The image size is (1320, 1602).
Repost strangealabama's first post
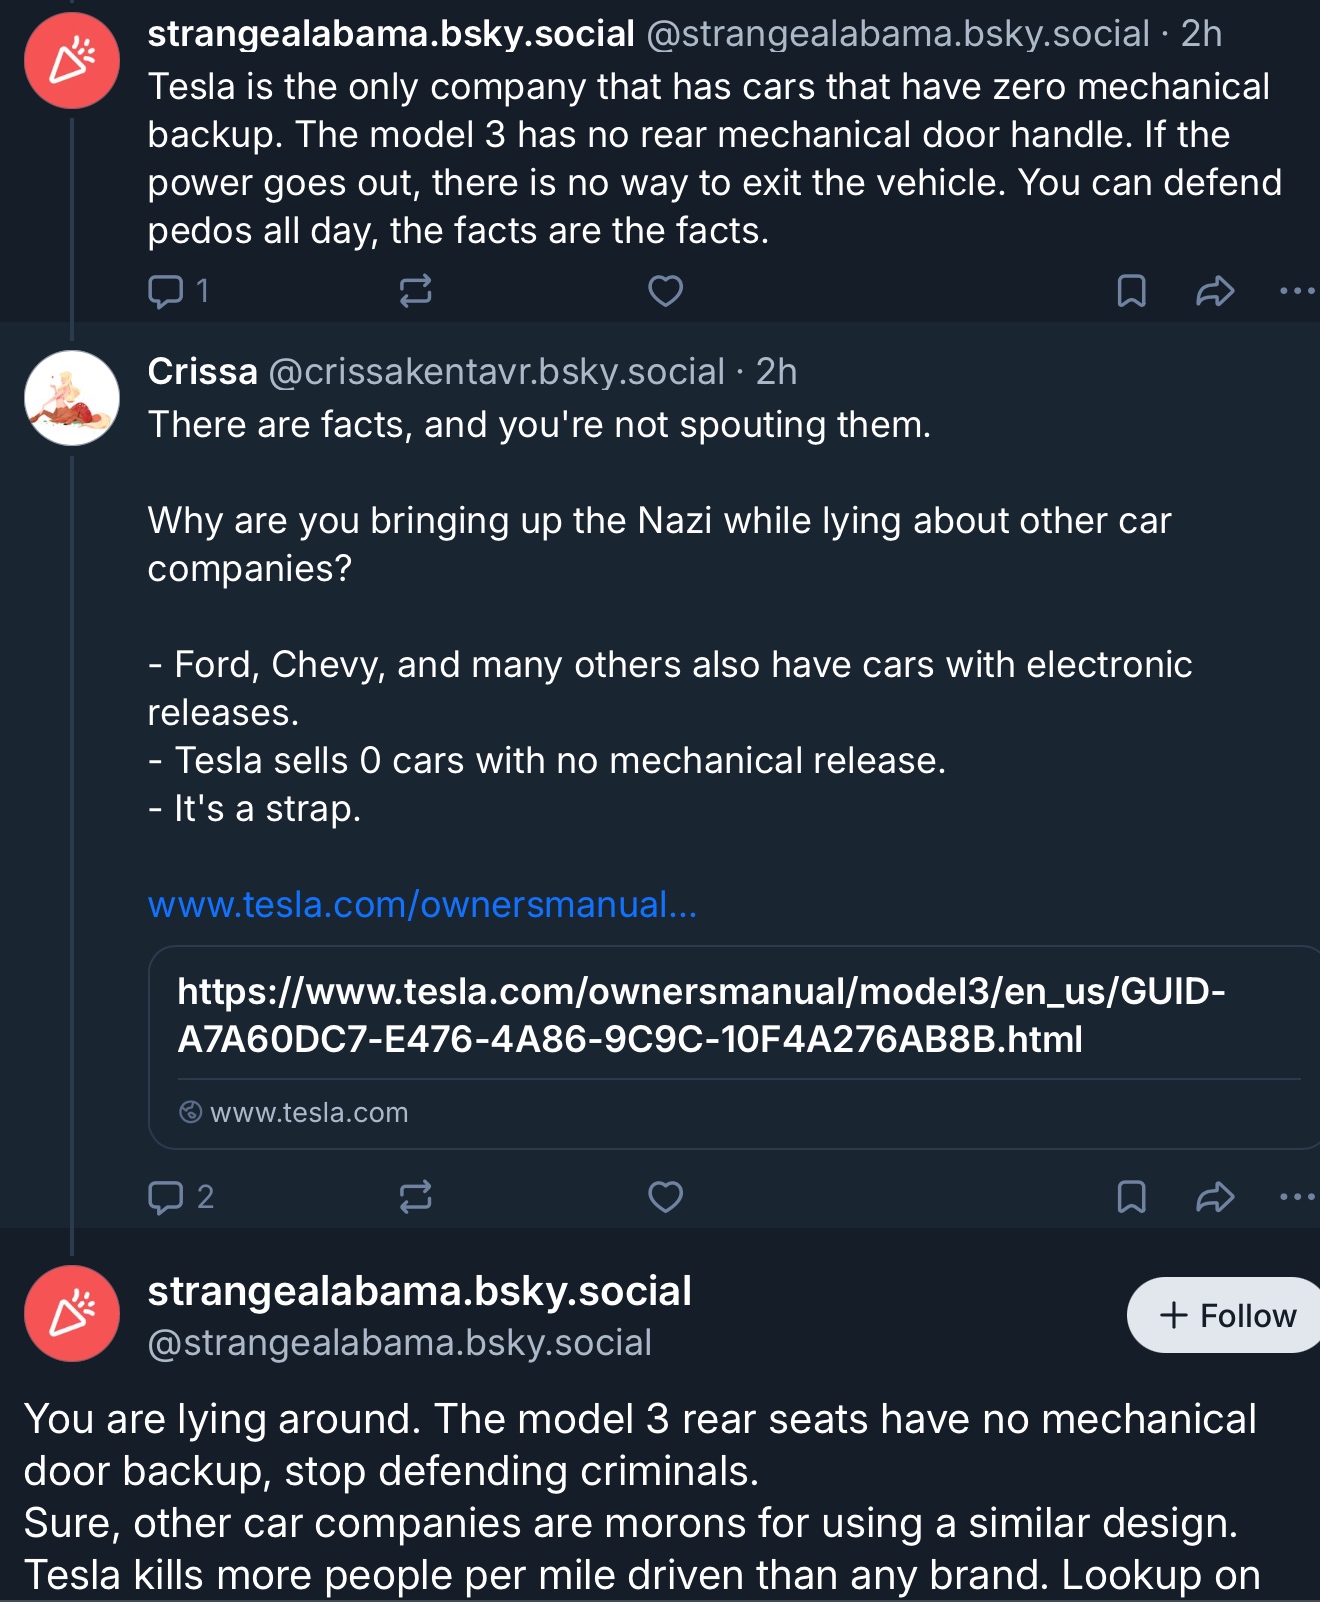415,291
